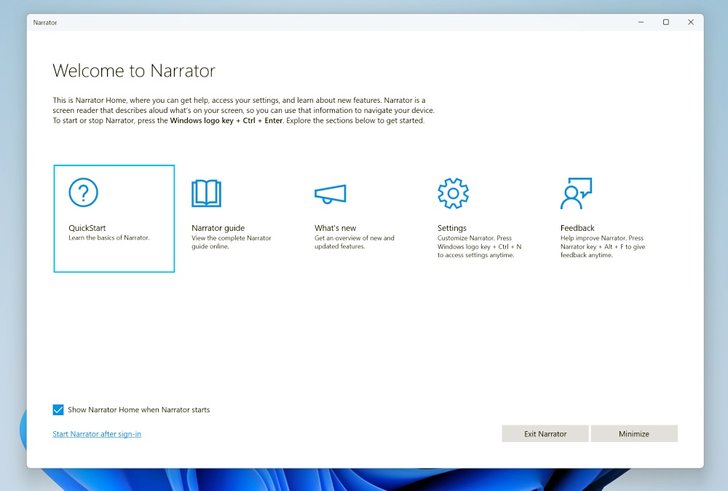Screen dimensions: 728x491
Task: Click the Narrator guide title text
Action: (x=218, y=228)
